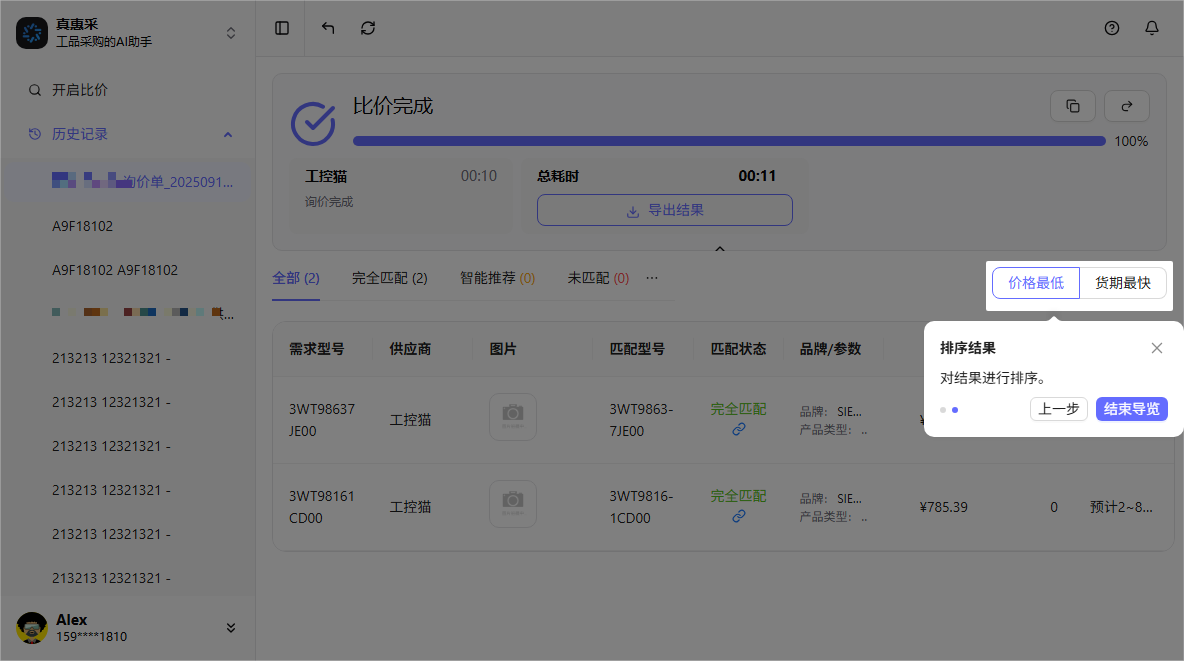Open the 未匹配 results tab
Viewport: 1184px width, 661px height.
(x=597, y=278)
